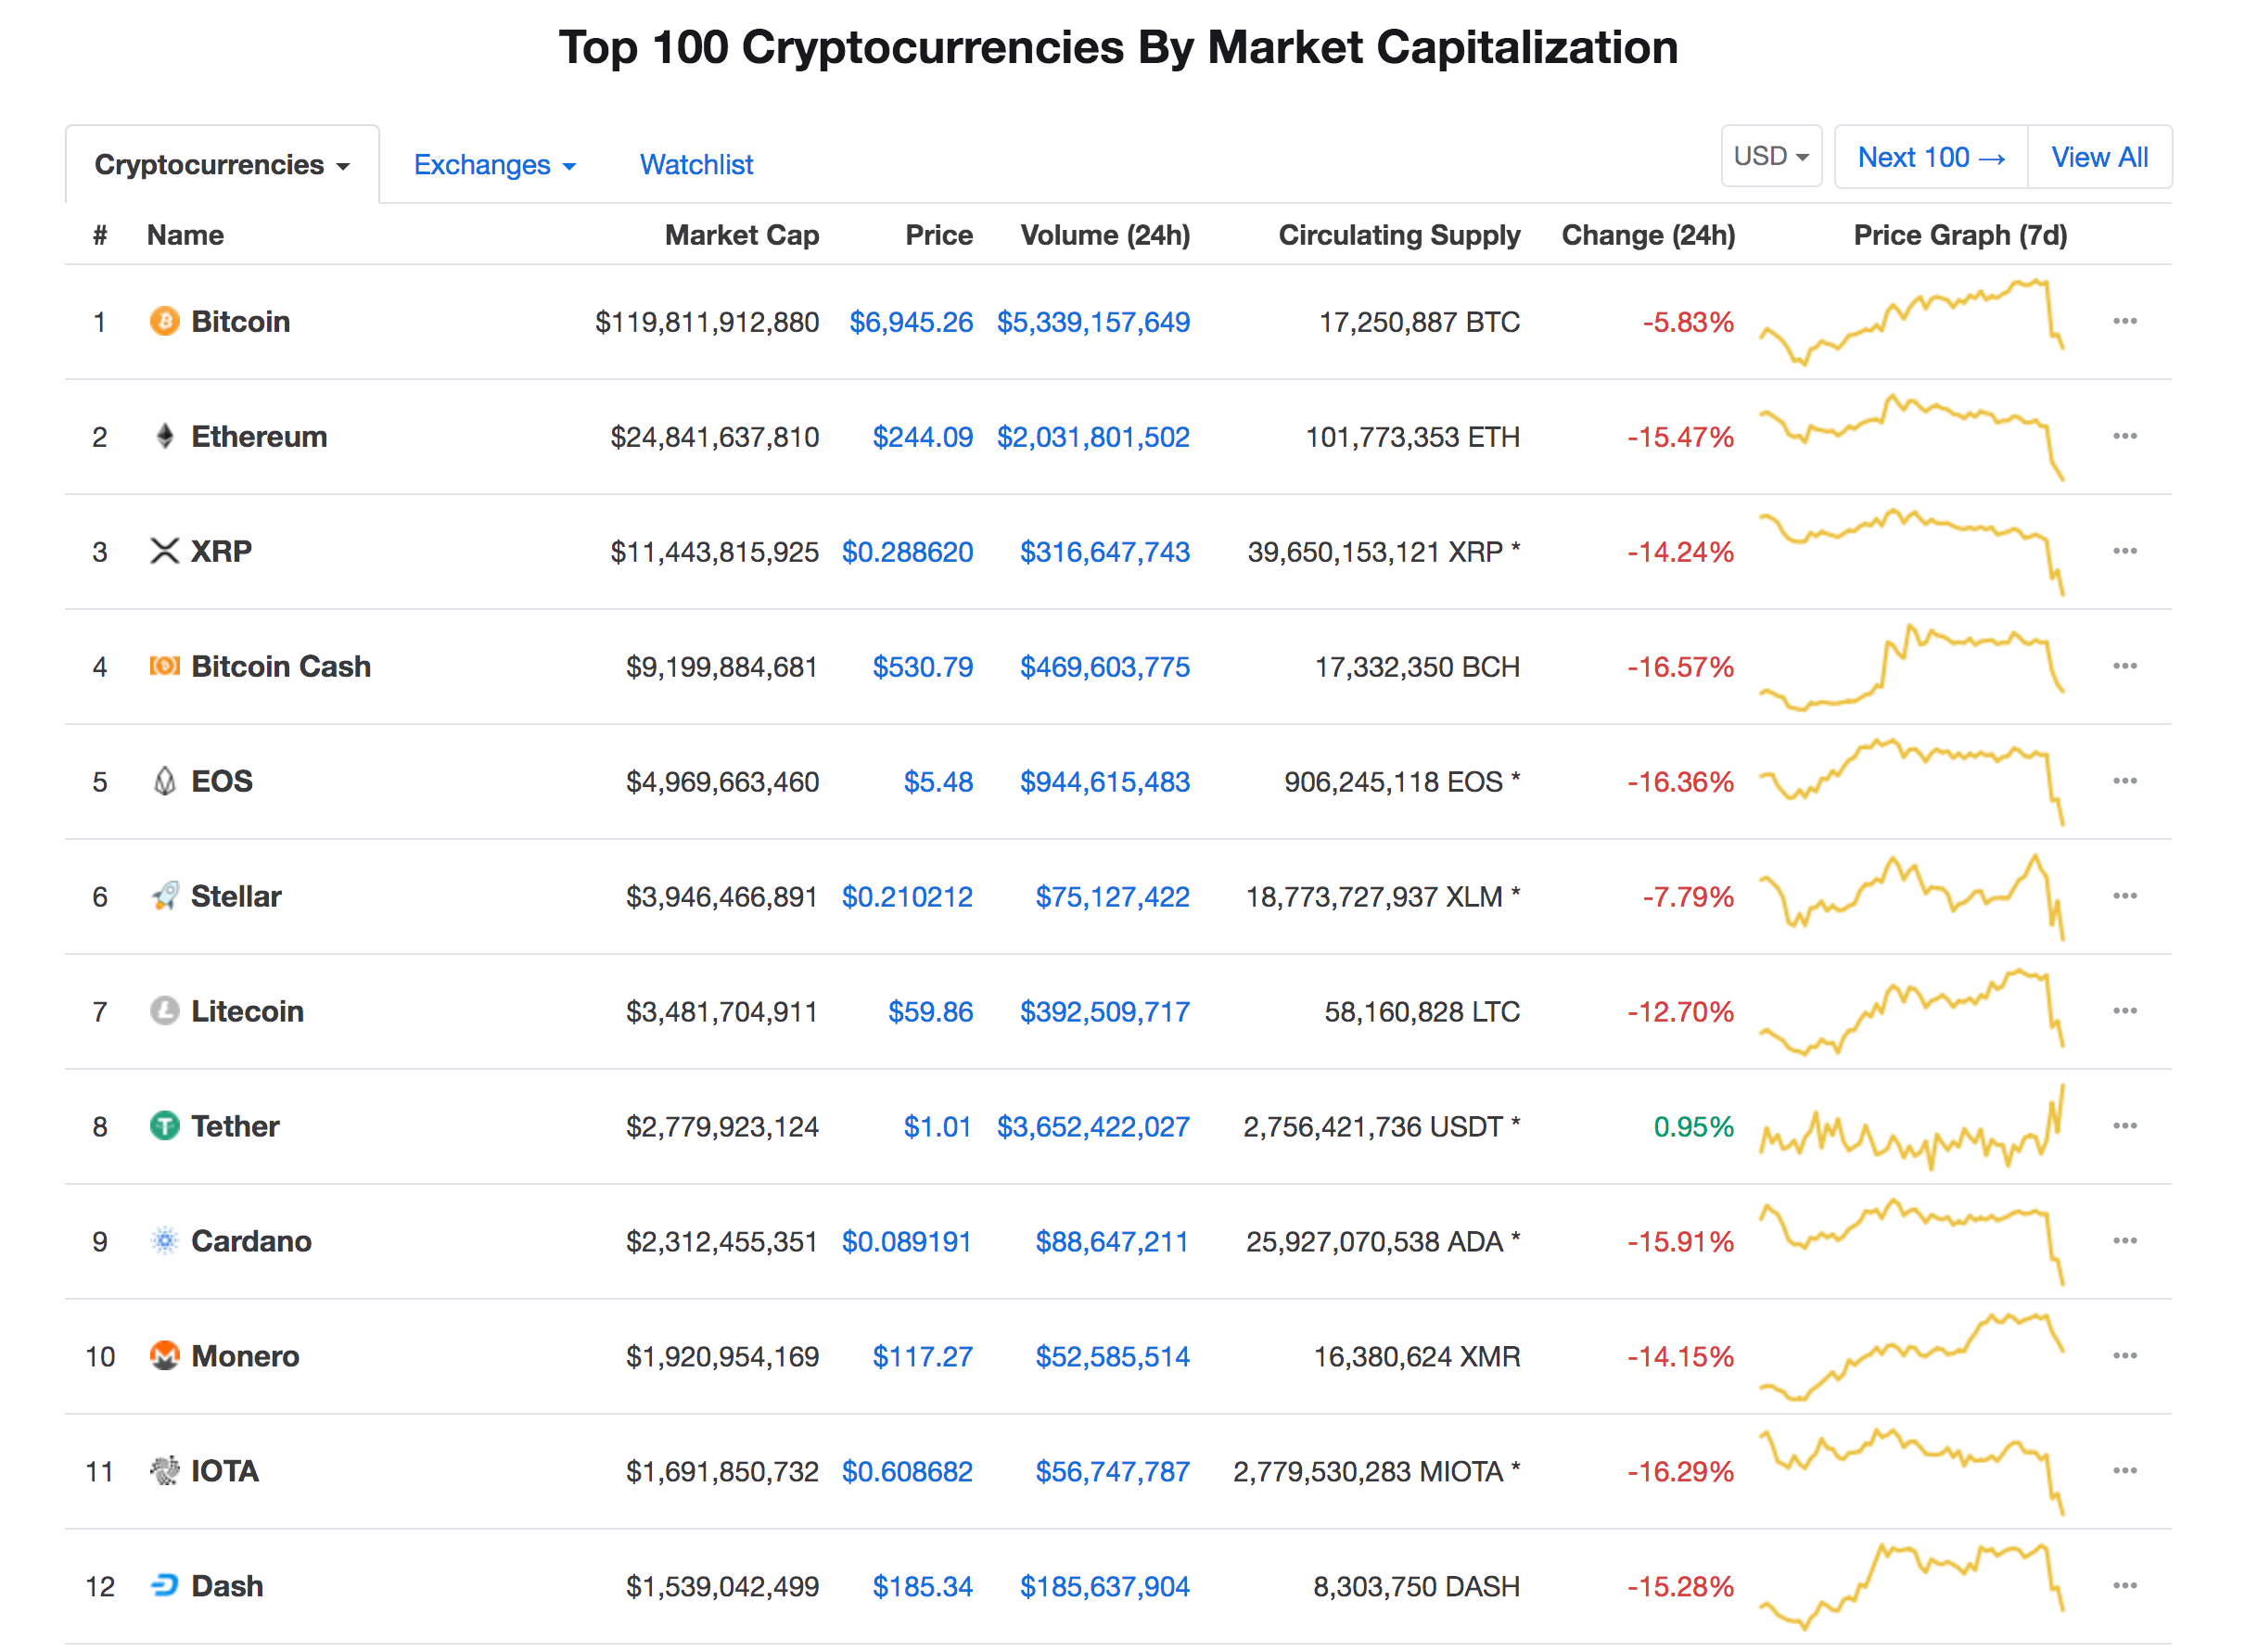
Task: Click the Bitcoin Cash logo icon
Action: pyautogui.click(x=164, y=666)
